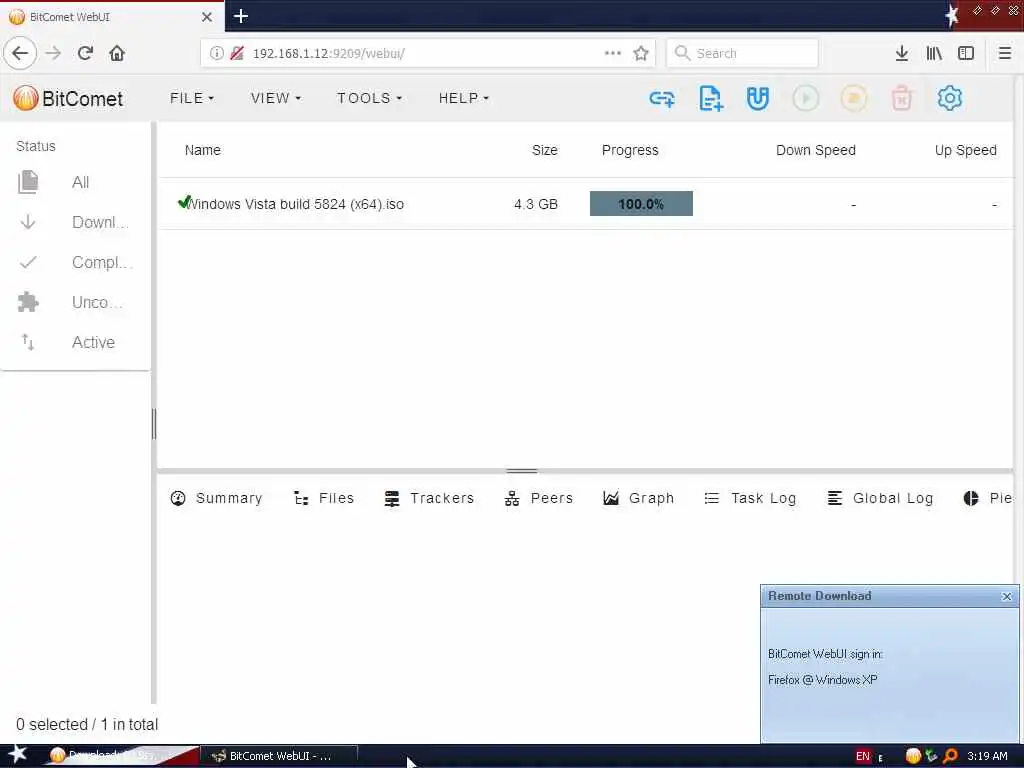Click the magnet link icon
Screen dimensions: 1024x768
758,99
